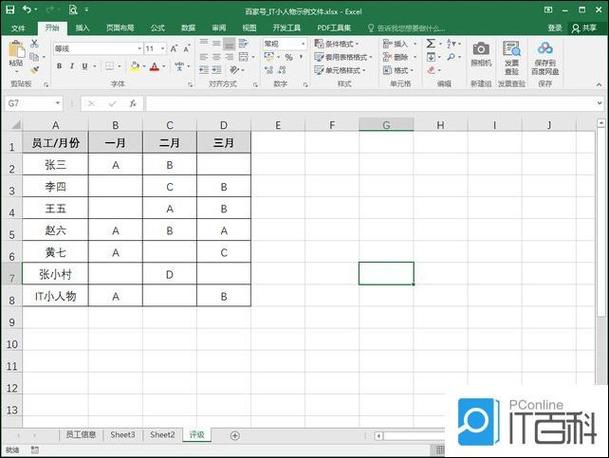Click the Save to Baidu Netdisk icon
This screenshot has height=458, width=609.
tap(545, 49)
